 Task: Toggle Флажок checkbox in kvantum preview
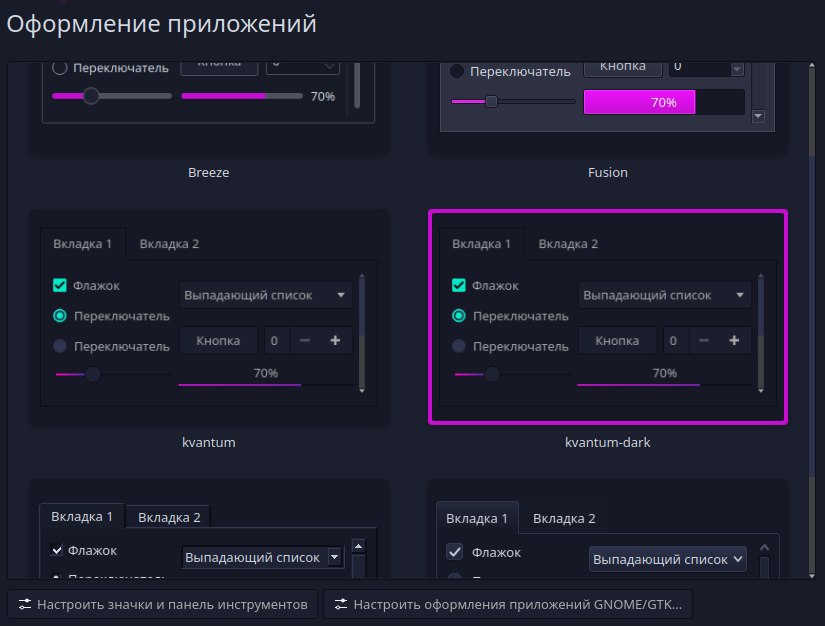(x=60, y=285)
